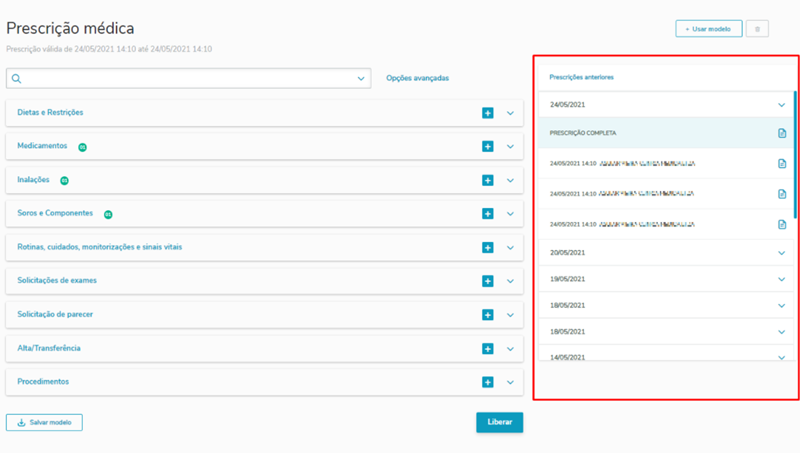Collapse the 24/05/2021 prescriptions group
This screenshot has height=453, width=800.
[x=781, y=105]
